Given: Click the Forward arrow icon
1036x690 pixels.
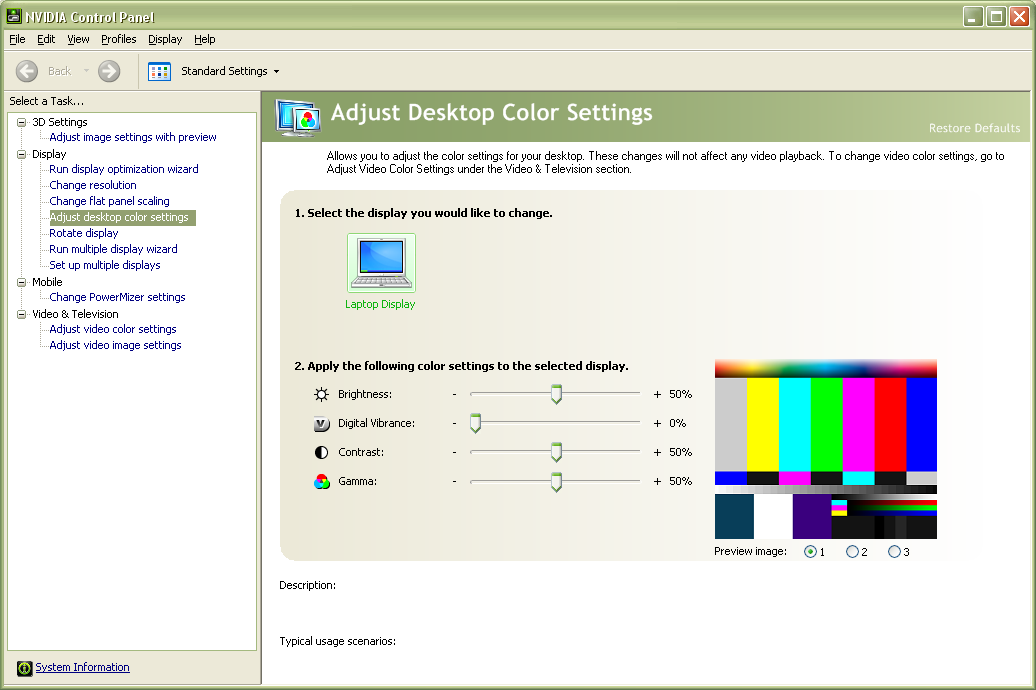Looking at the screenshot, I should click(109, 71).
